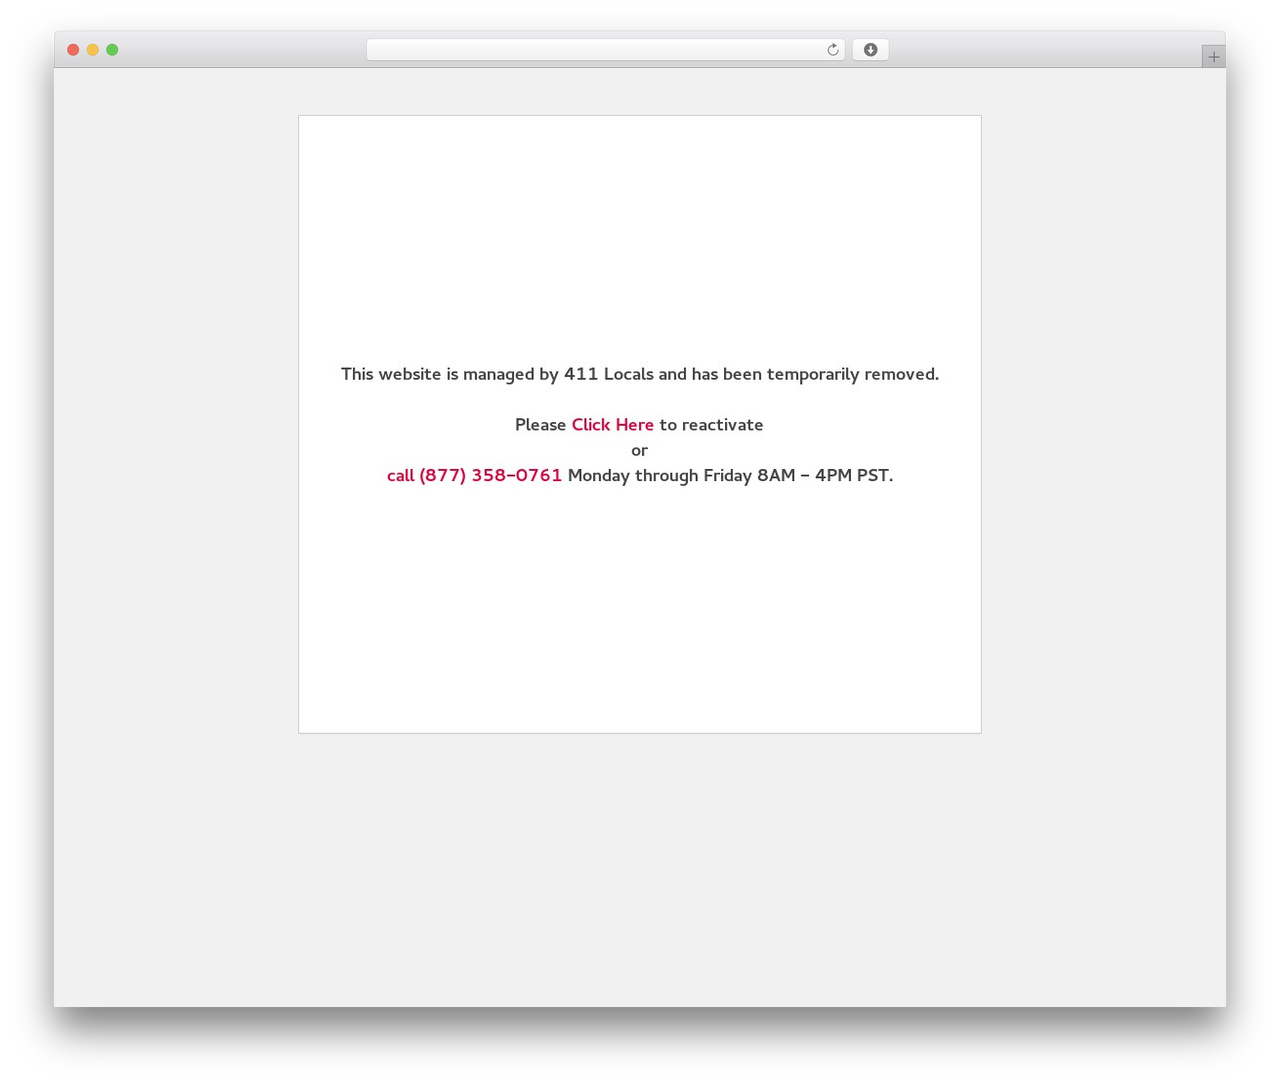Screen dimensions: 1280x1084
Task: Close the browser window with the red button
Action: (x=73, y=50)
